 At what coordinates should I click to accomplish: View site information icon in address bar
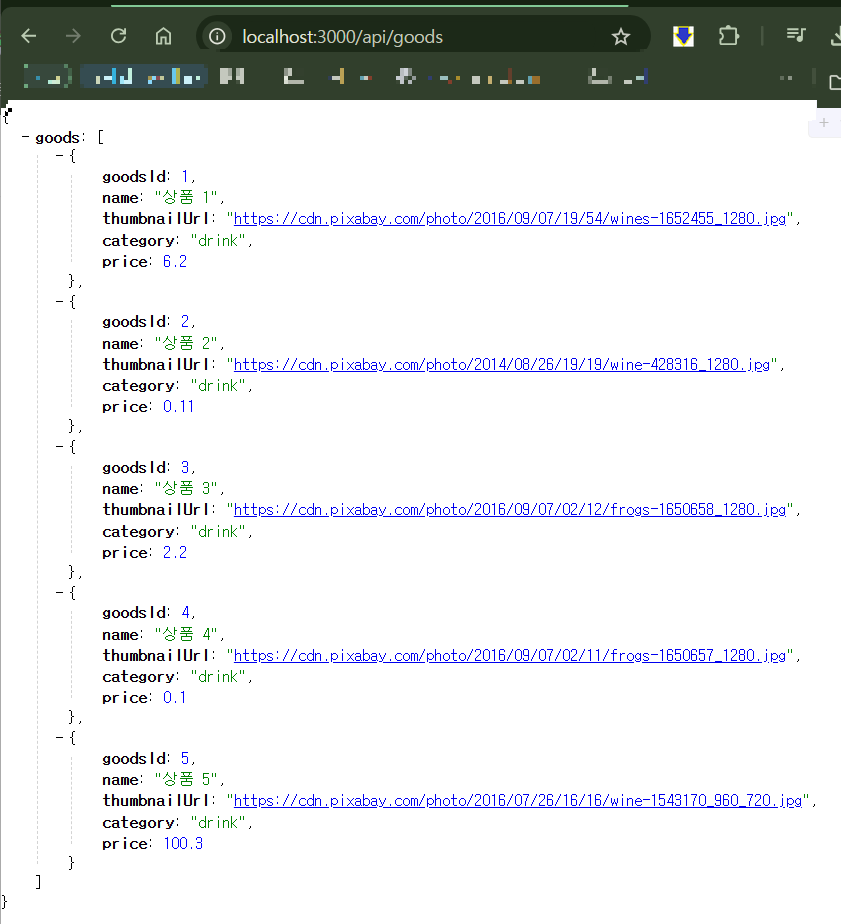pyautogui.click(x=217, y=37)
